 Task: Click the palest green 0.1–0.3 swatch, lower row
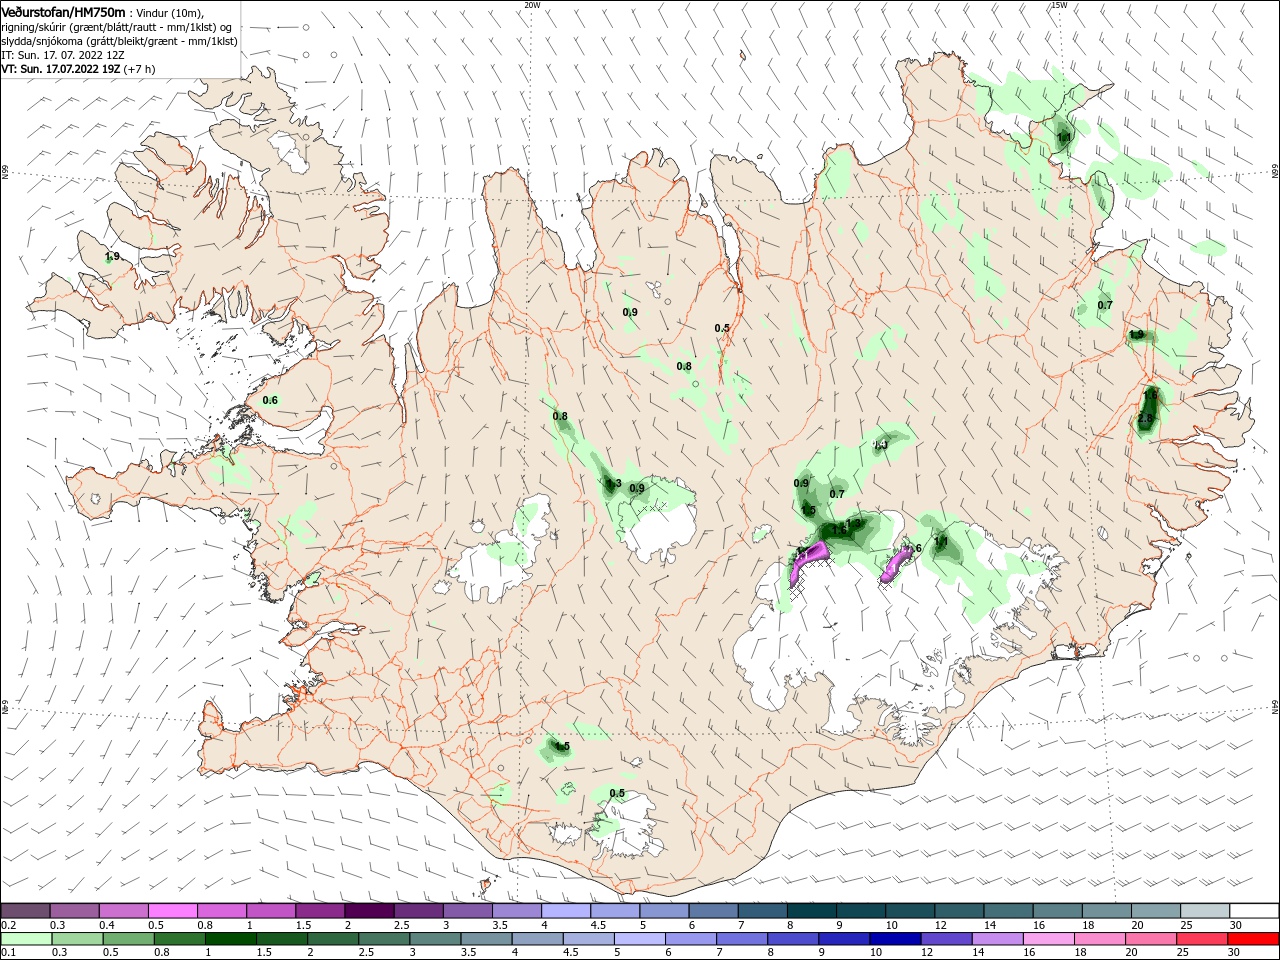pos(26,939)
